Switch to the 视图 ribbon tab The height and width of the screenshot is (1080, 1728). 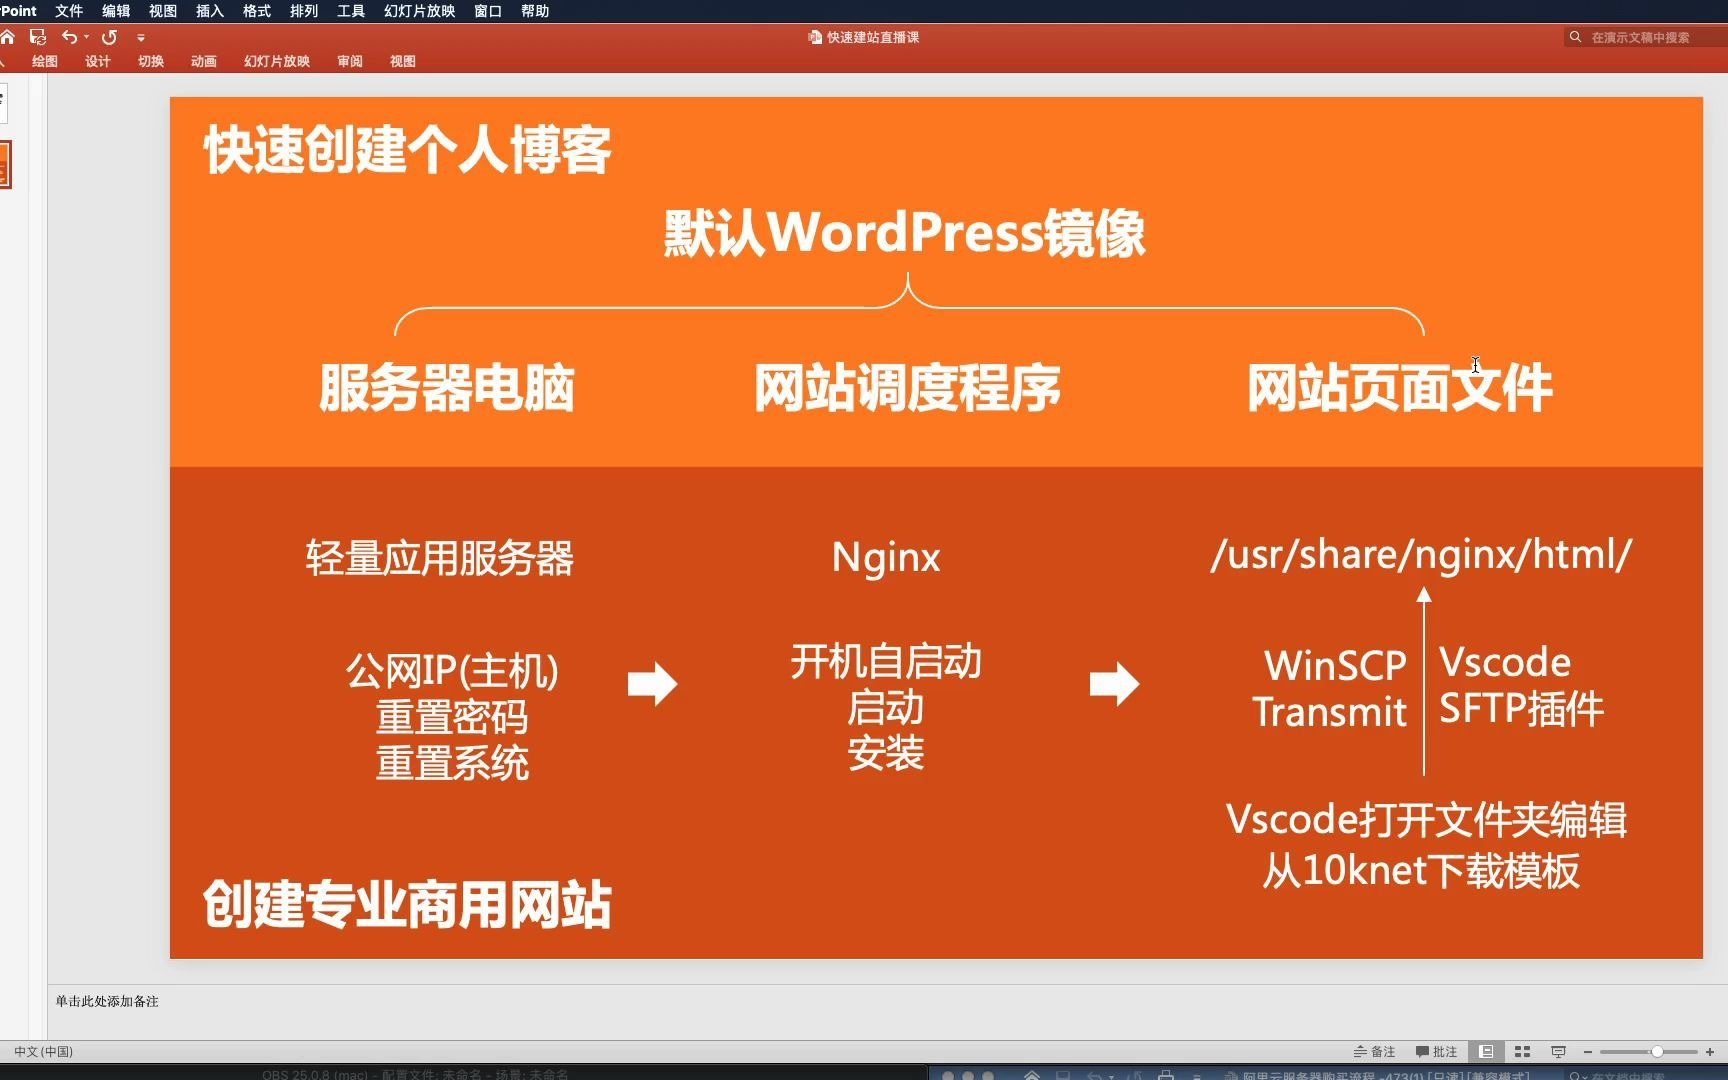point(403,61)
